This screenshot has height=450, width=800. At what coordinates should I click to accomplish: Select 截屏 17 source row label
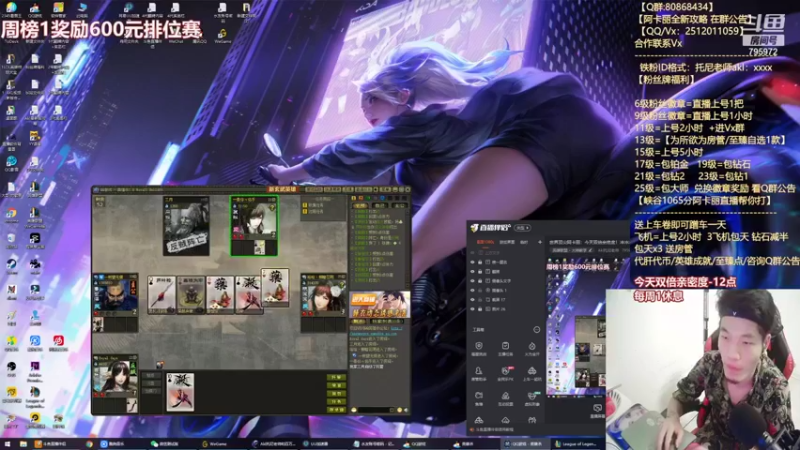(498, 299)
